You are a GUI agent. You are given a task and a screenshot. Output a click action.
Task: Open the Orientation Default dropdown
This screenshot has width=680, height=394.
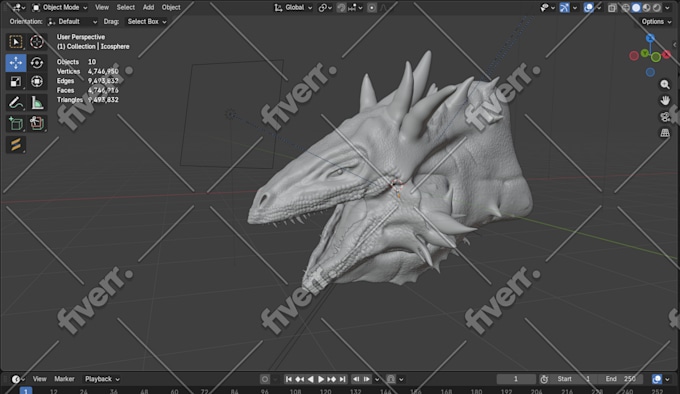click(x=73, y=22)
